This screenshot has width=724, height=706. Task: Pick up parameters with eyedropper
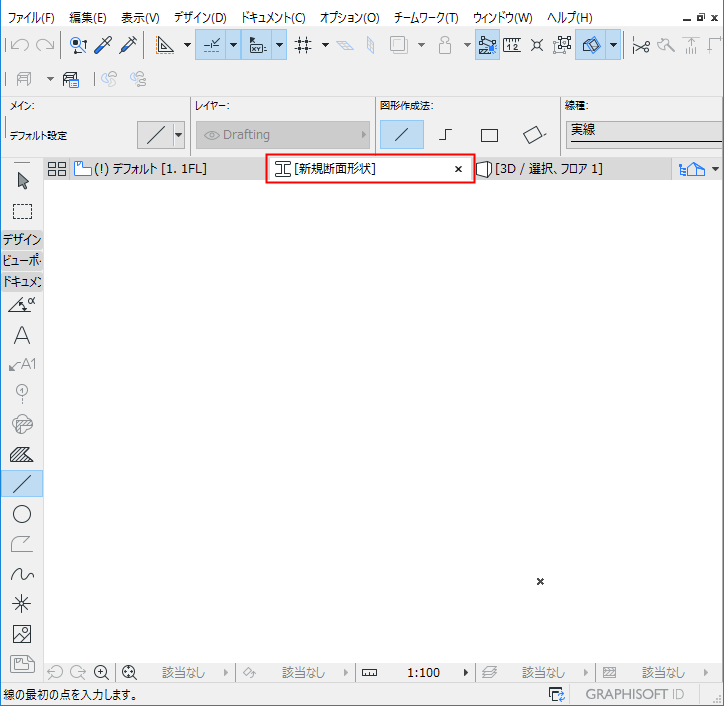(x=103, y=45)
